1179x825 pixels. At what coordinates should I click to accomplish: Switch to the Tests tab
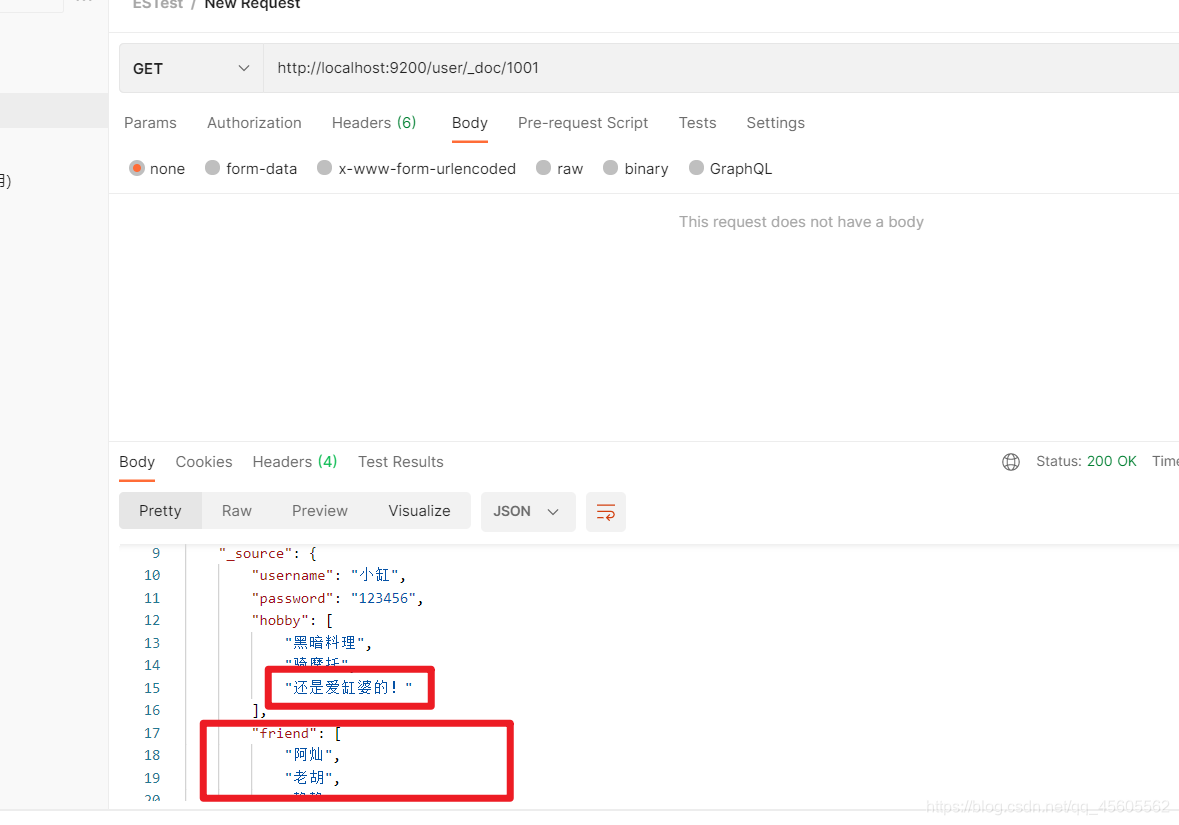click(x=697, y=123)
